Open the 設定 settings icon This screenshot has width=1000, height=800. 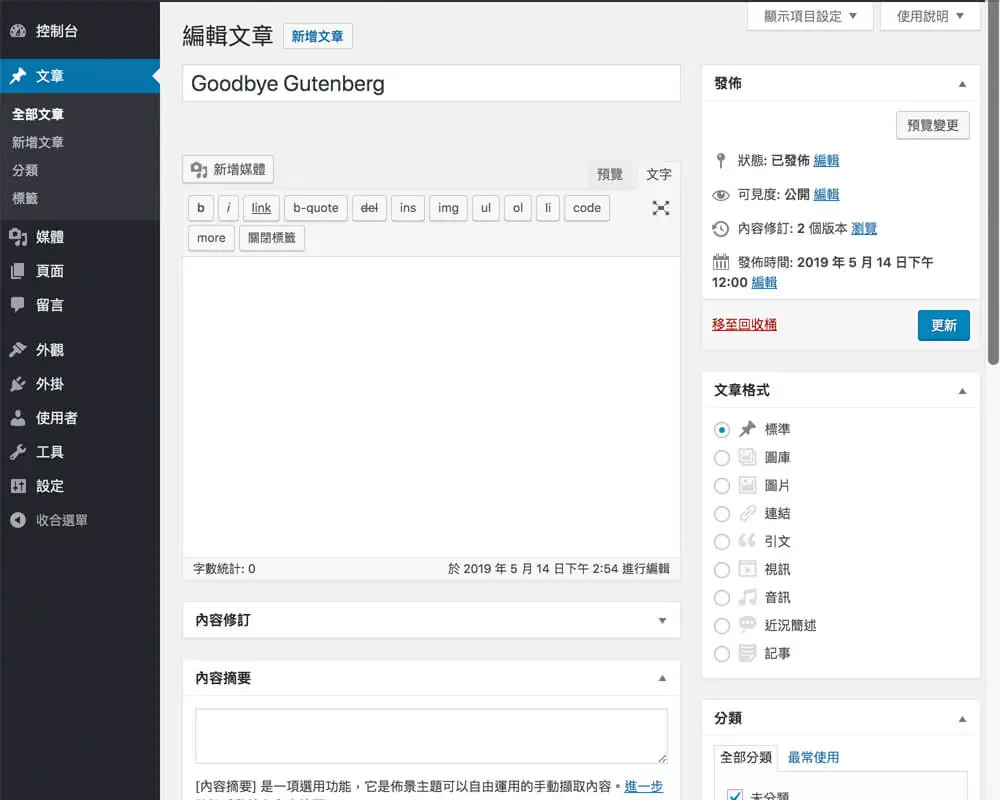point(18,486)
